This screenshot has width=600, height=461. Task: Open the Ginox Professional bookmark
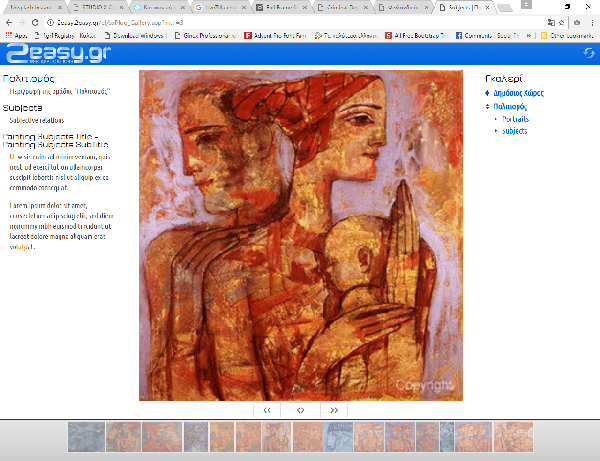pyautogui.click(x=205, y=36)
